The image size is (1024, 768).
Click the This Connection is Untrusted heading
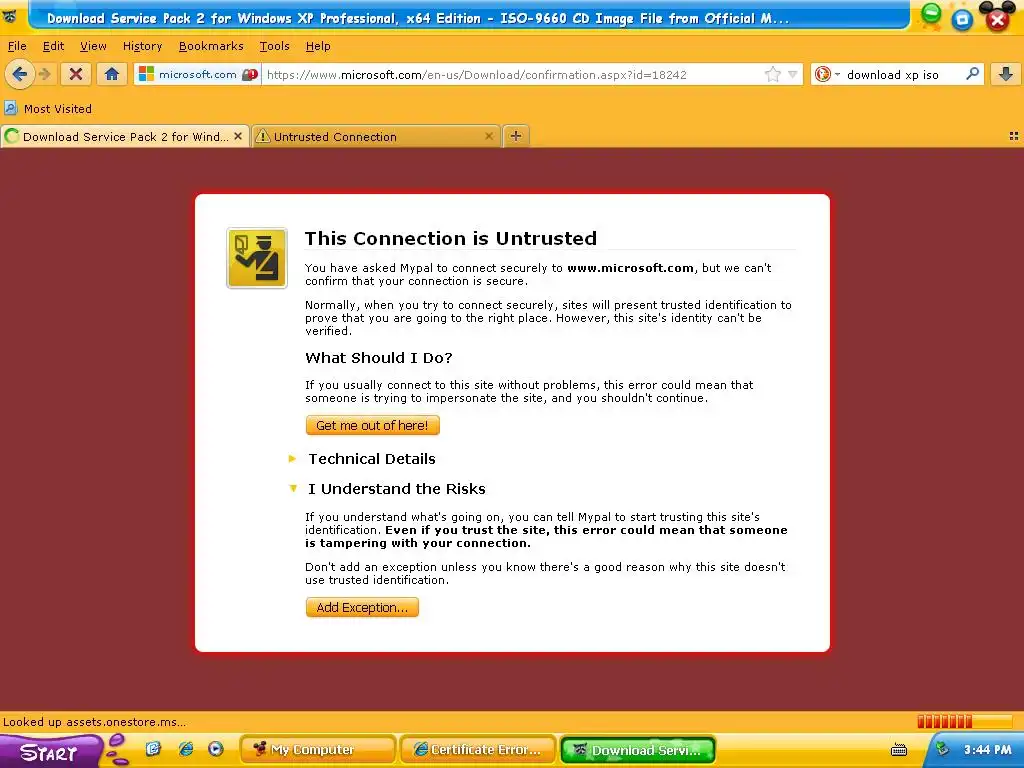[451, 238]
